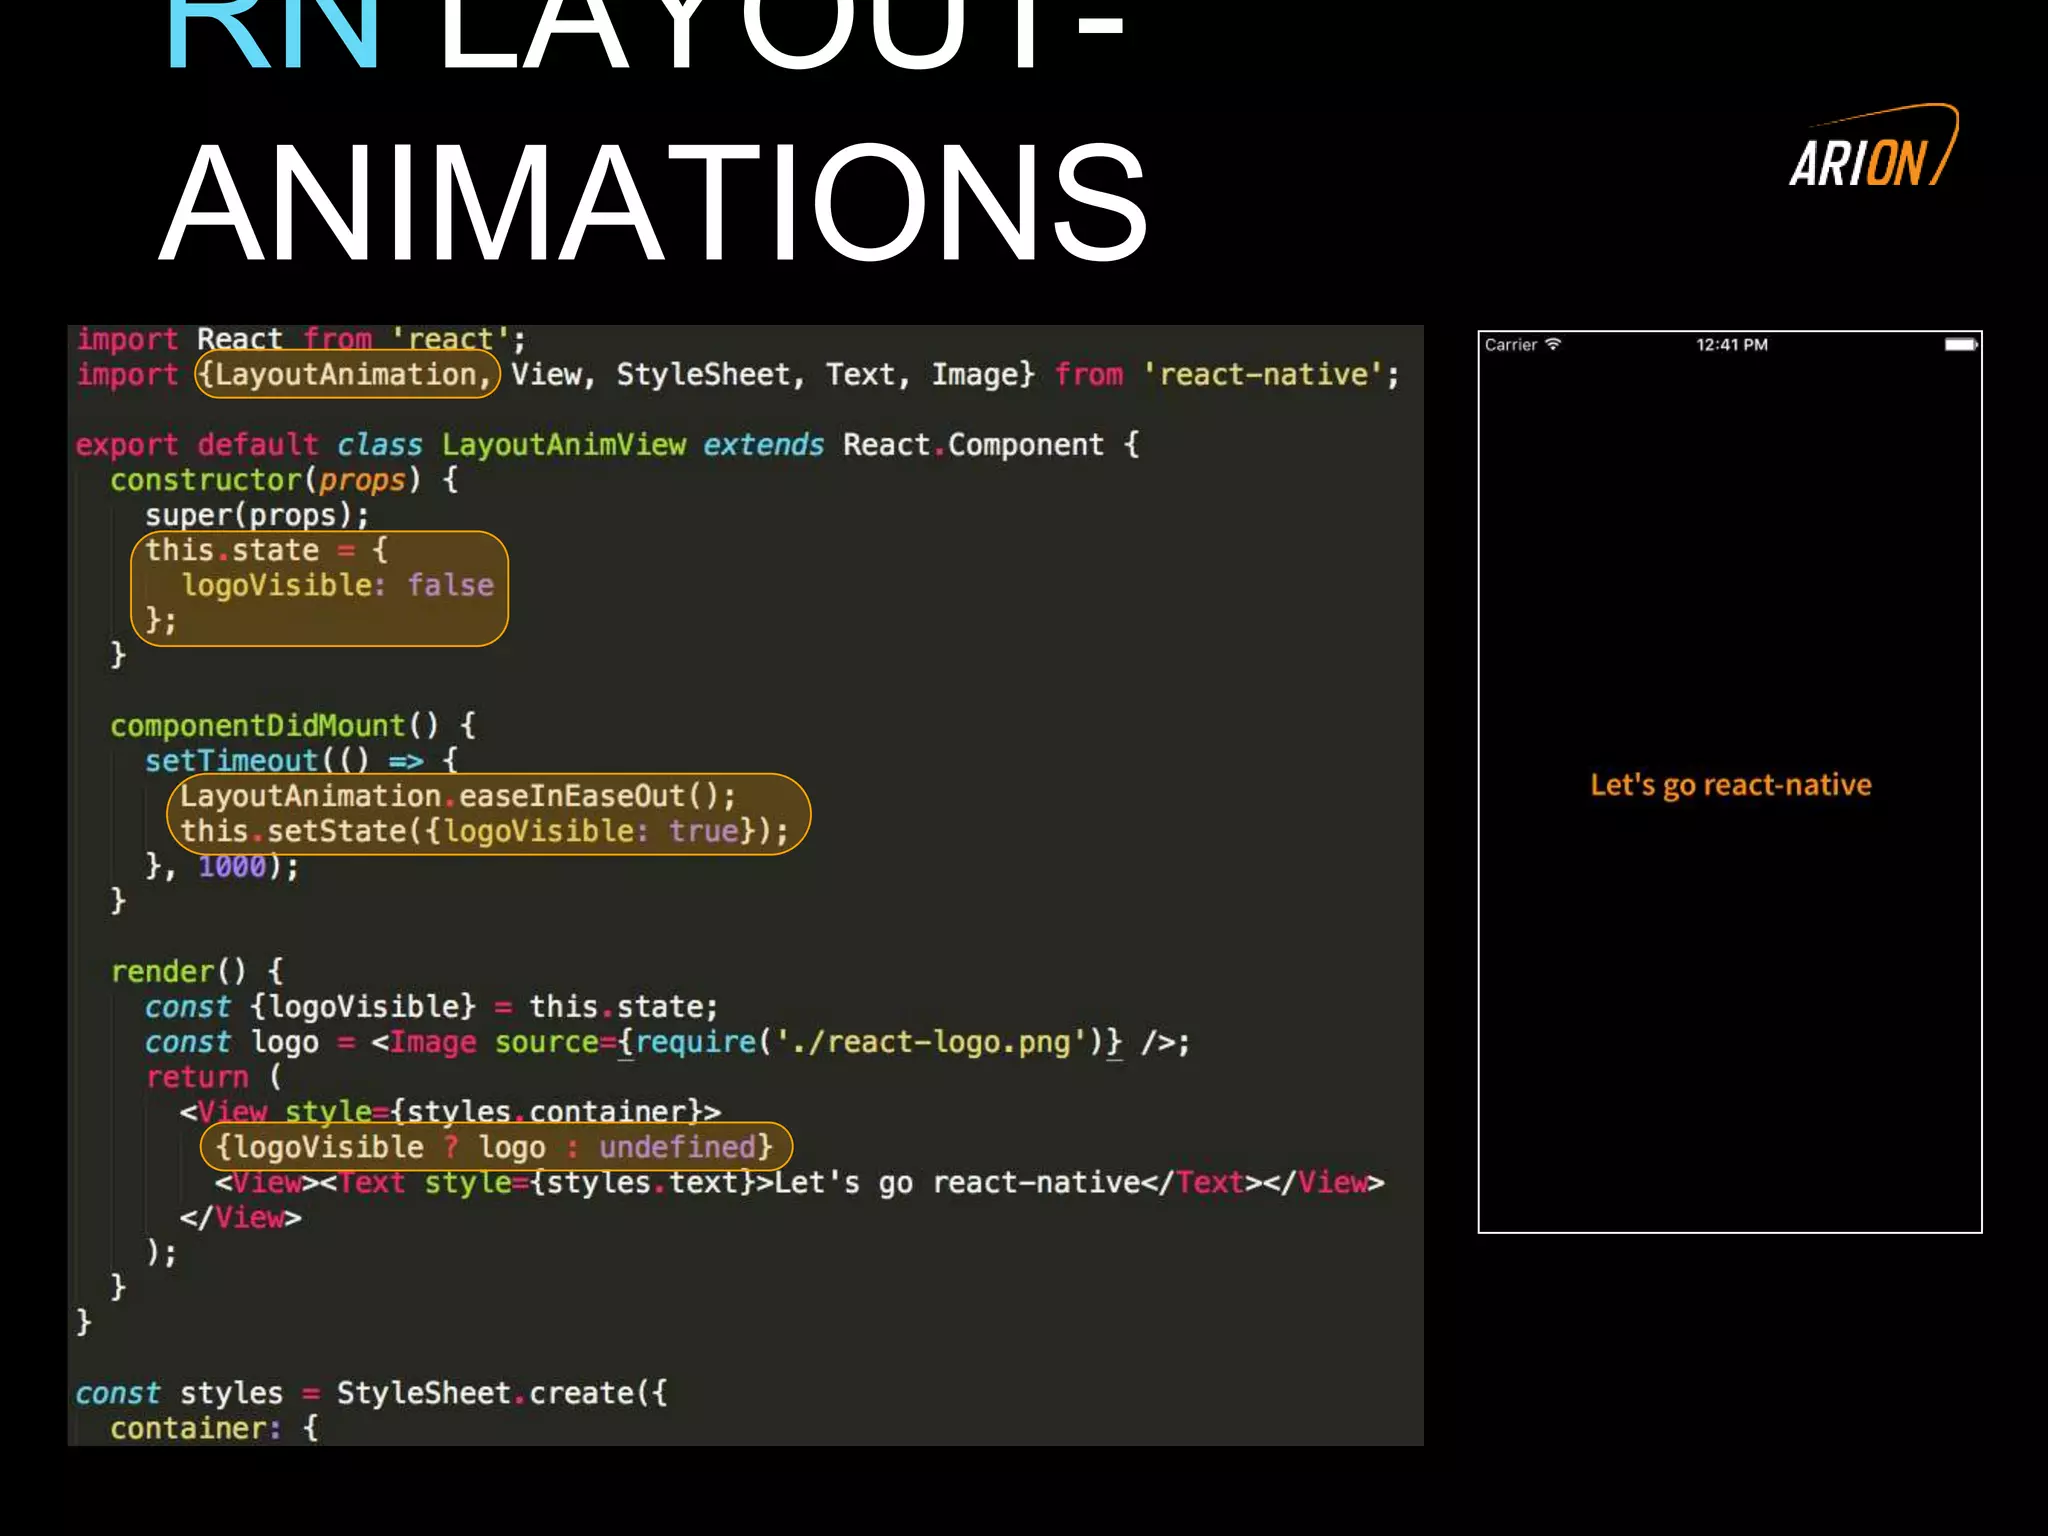The width and height of the screenshot is (2048, 1536).
Task: Click the 1000 timeout value
Action: [232, 866]
